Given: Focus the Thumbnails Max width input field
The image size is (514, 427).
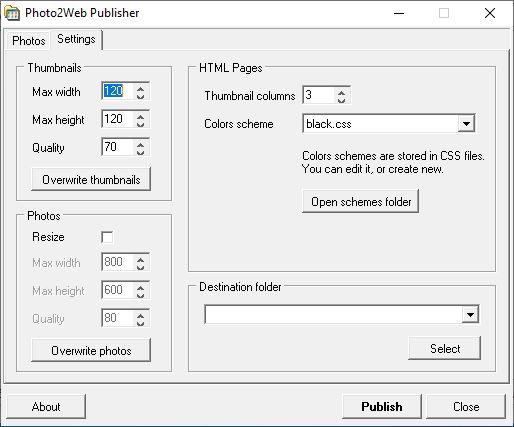Looking at the screenshot, I should click(118, 91).
